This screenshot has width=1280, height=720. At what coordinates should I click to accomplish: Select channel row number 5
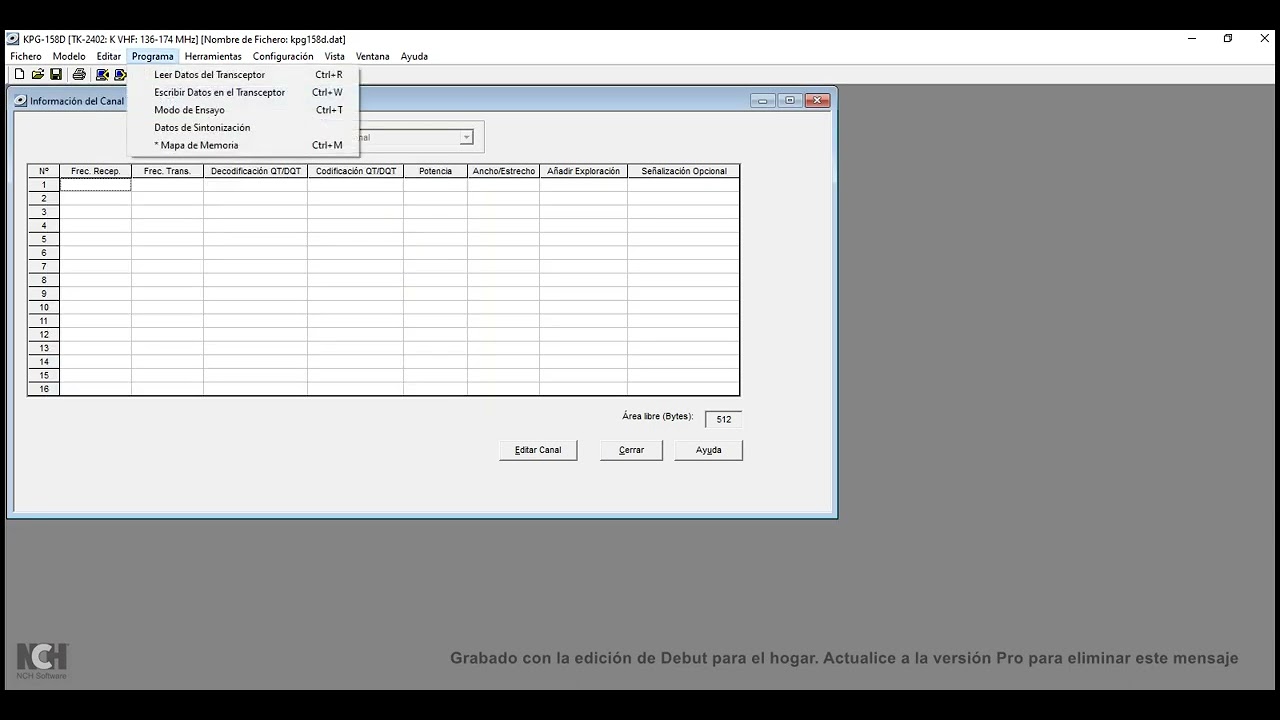click(x=44, y=240)
